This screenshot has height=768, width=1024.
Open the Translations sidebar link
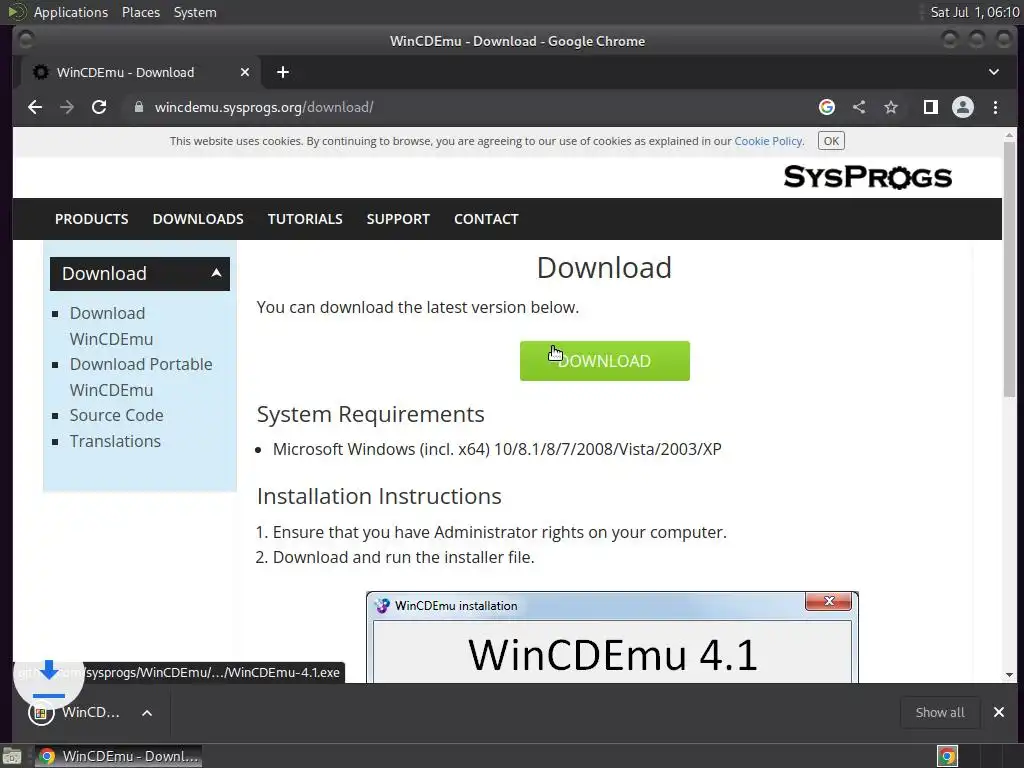click(x=115, y=441)
